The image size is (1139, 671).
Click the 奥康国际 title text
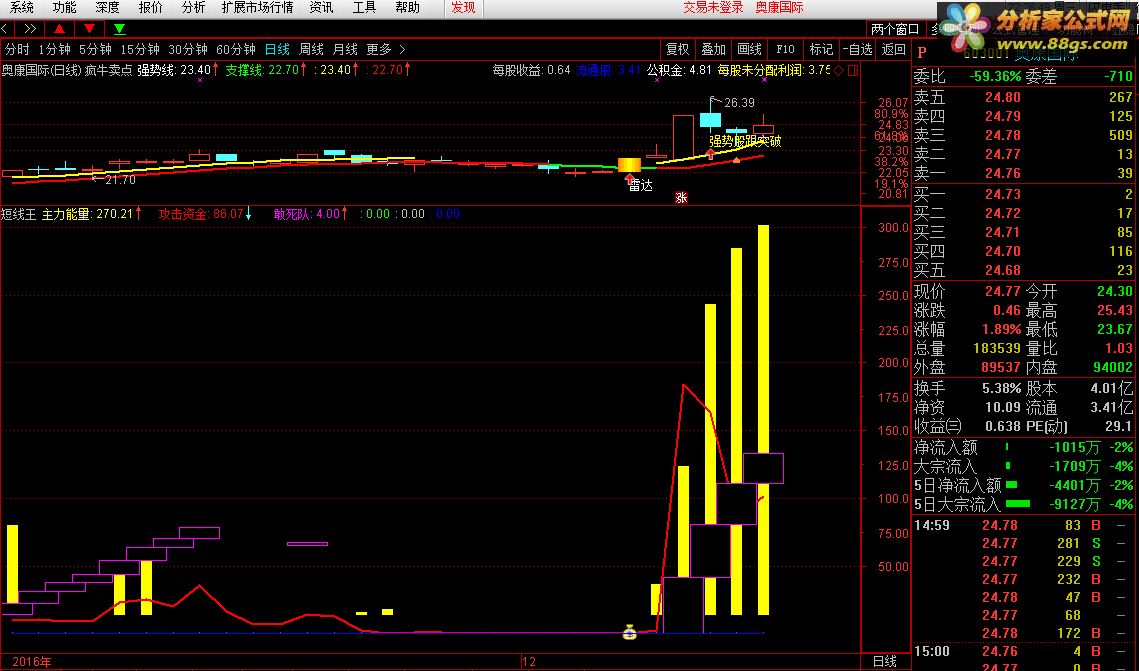point(779,7)
